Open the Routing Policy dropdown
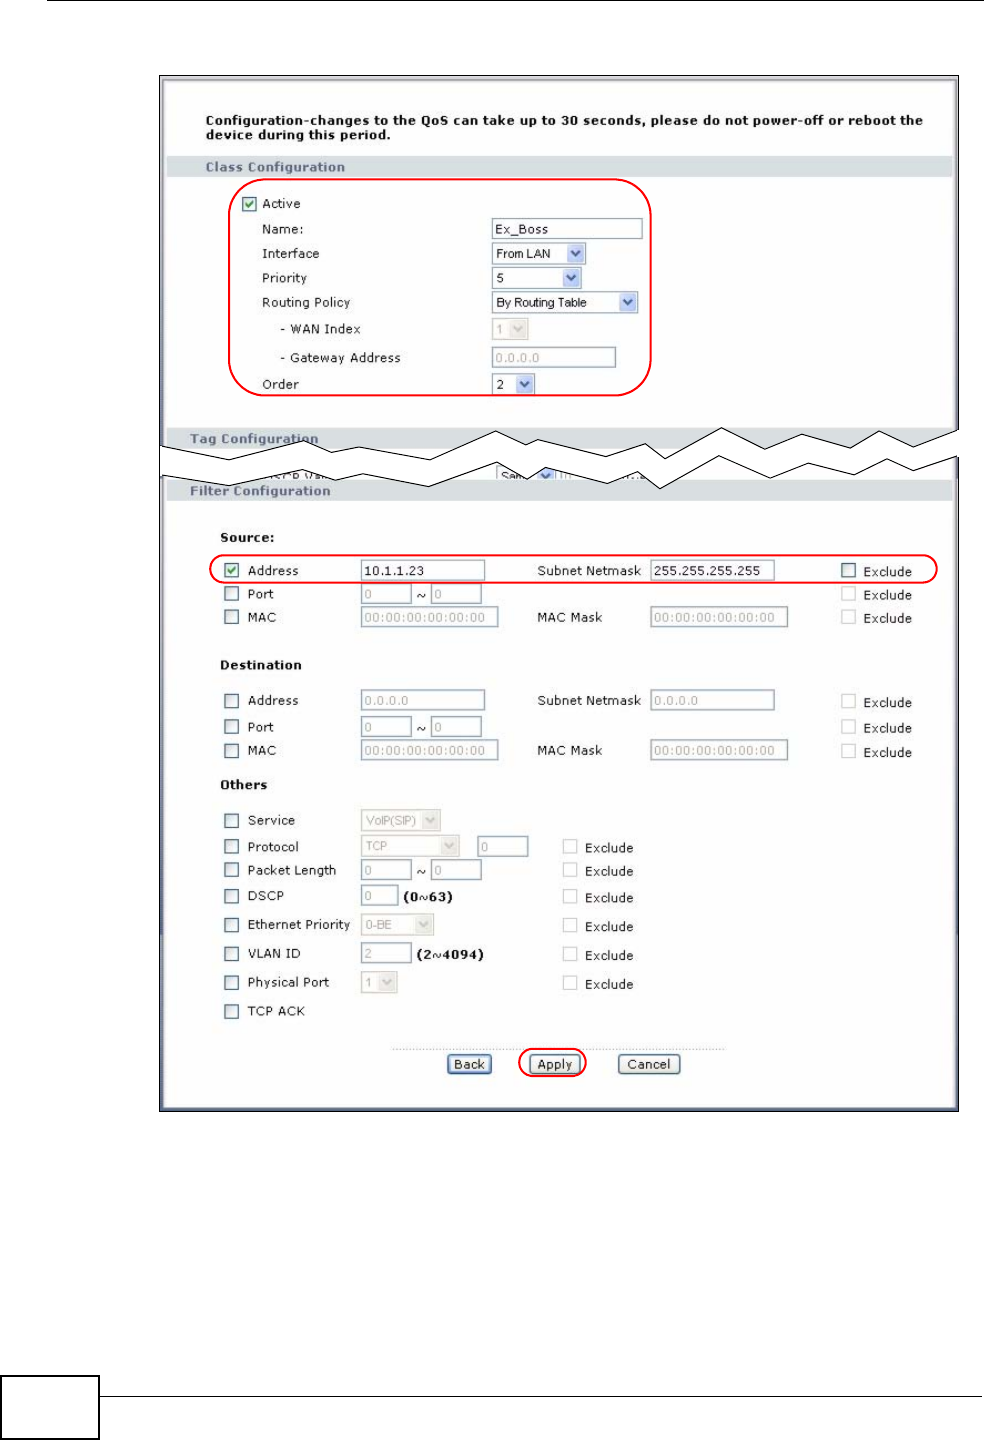This screenshot has width=984, height=1440. point(565,302)
